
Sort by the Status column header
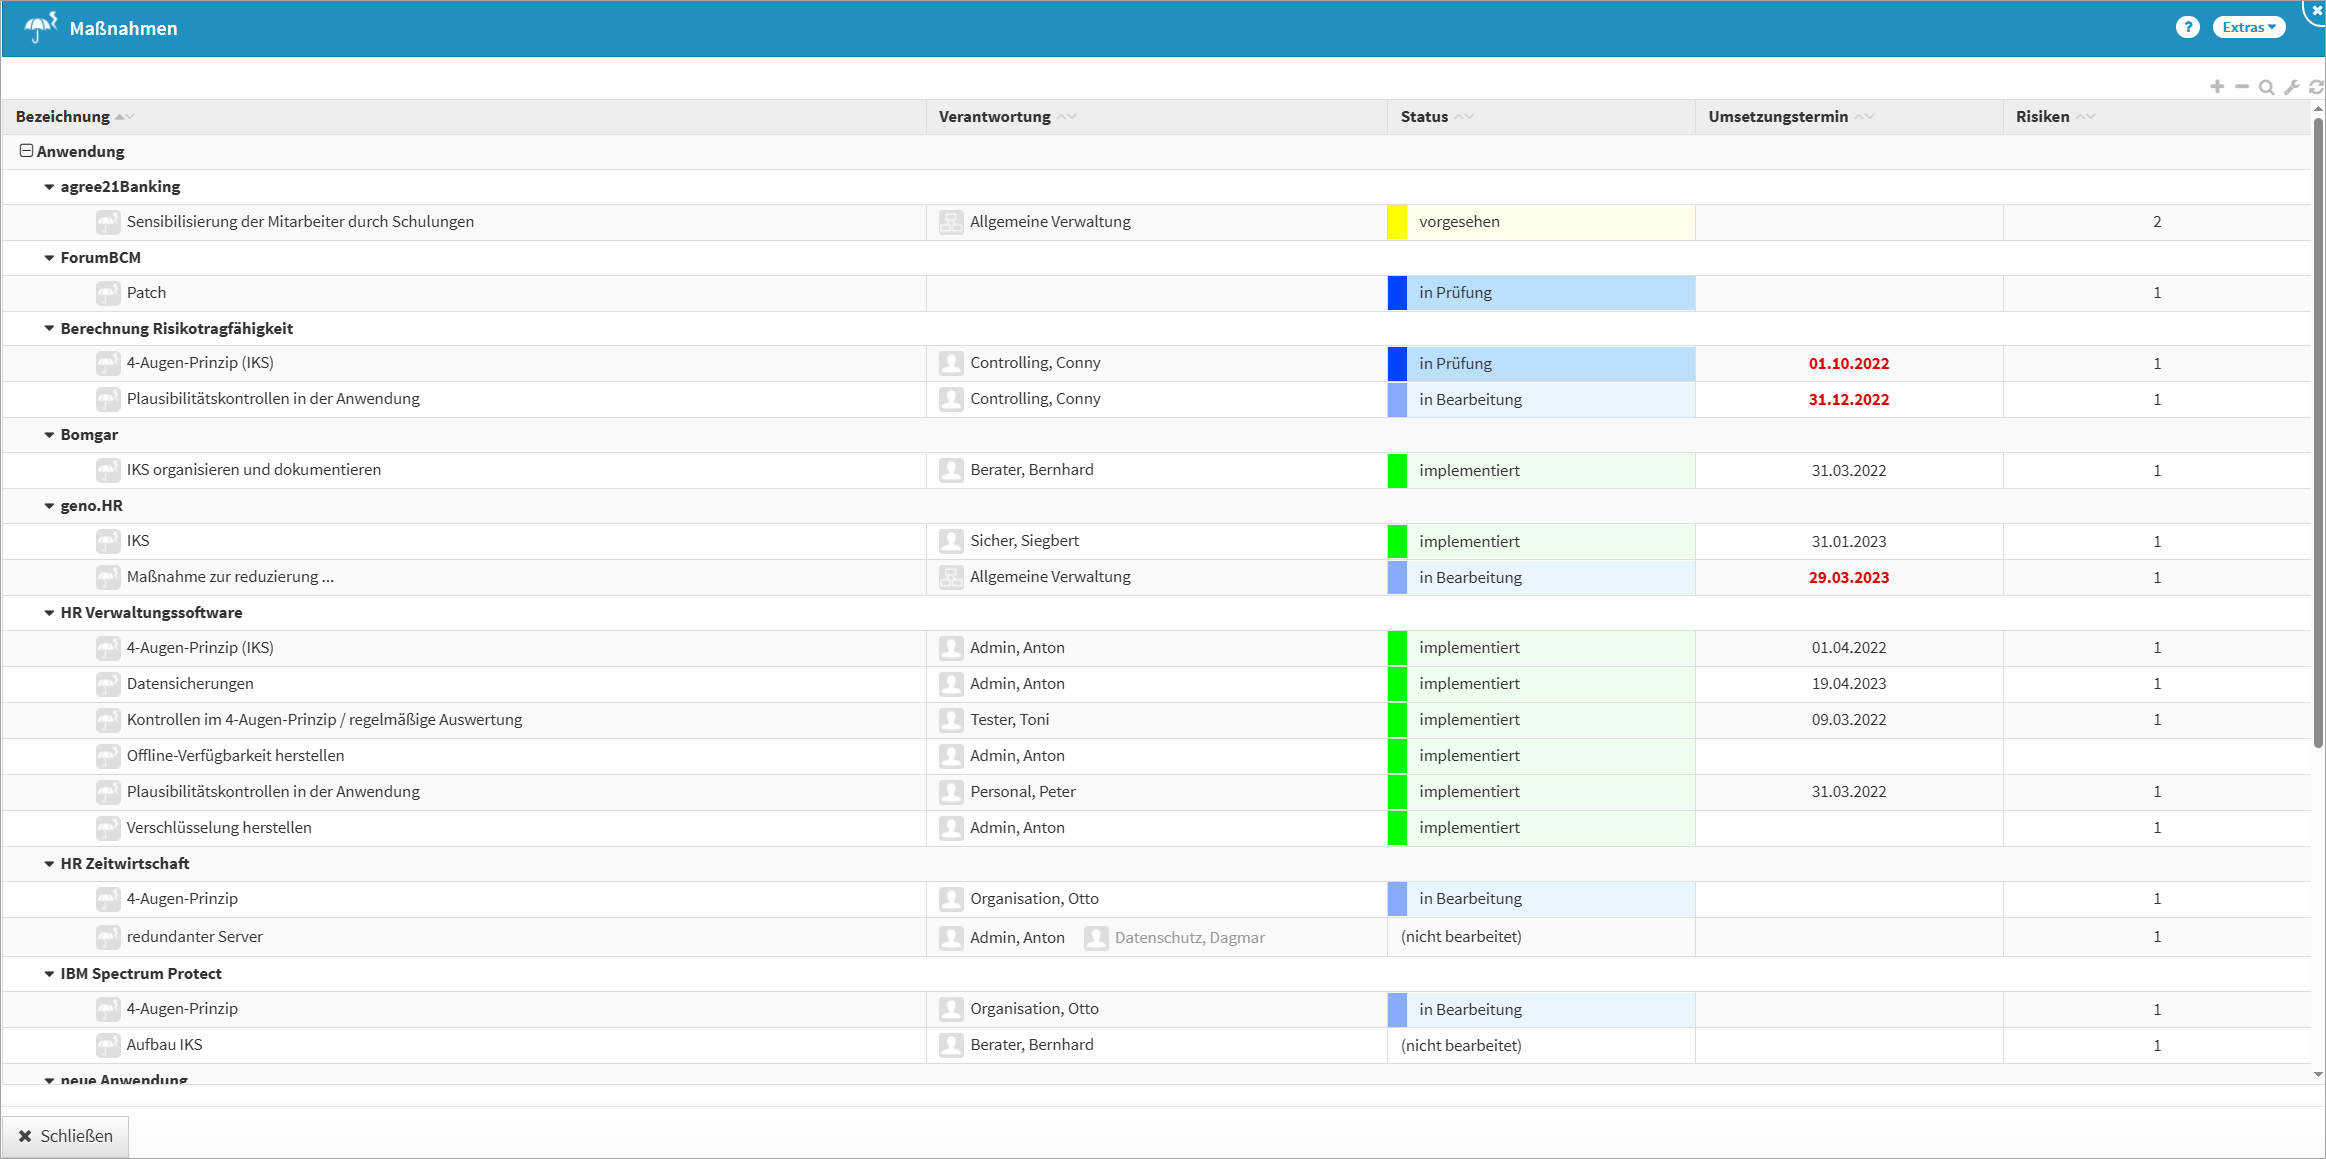click(x=1425, y=117)
